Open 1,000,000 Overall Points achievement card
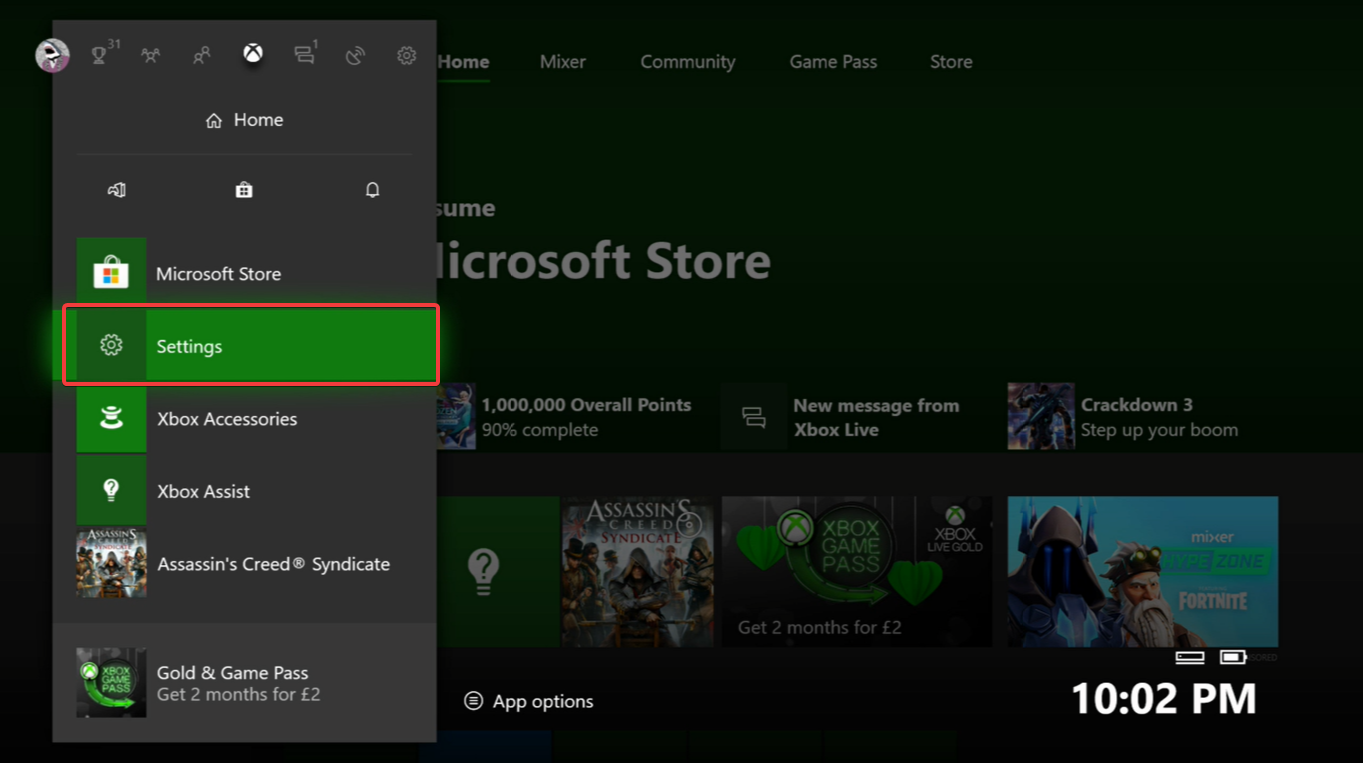The height and width of the screenshot is (763, 1363). pyautogui.click(x=566, y=416)
